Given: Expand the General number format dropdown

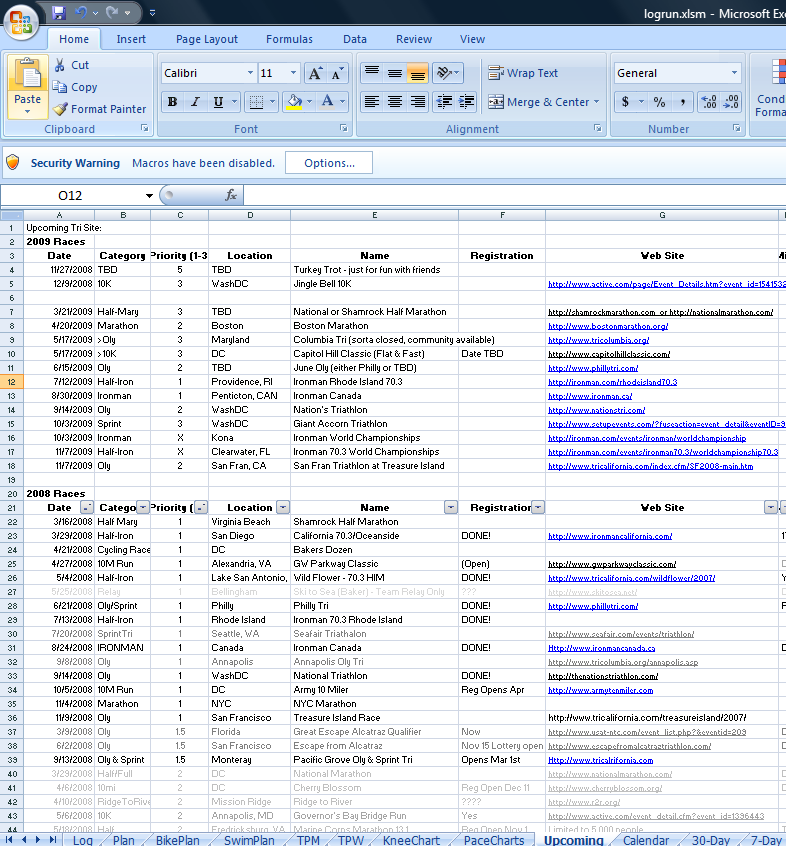Looking at the screenshot, I should click(734, 73).
